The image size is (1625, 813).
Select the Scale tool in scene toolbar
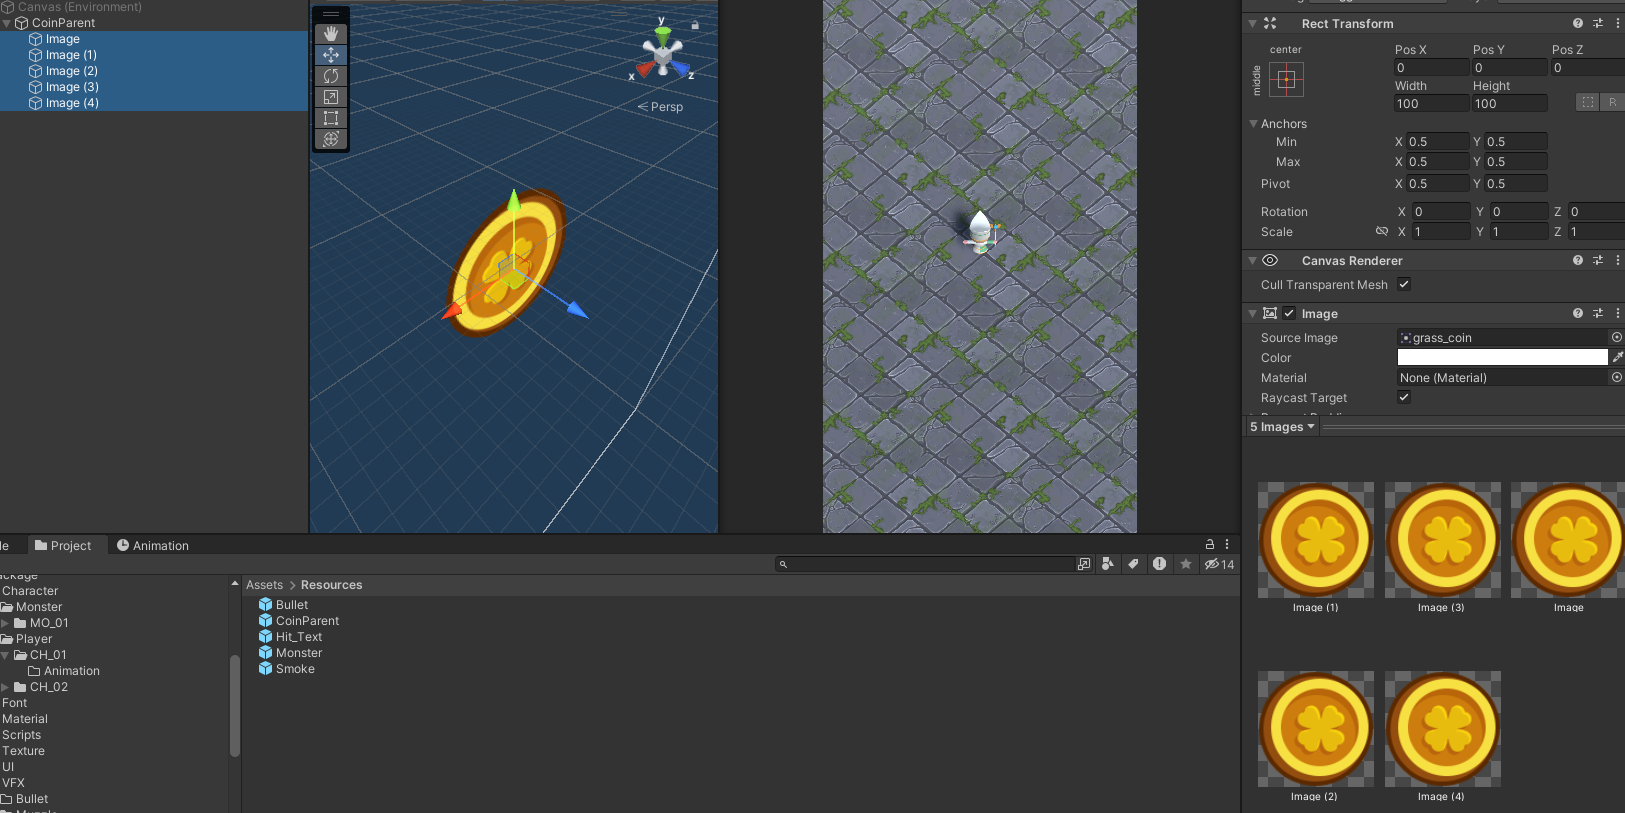[x=331, y=97]
